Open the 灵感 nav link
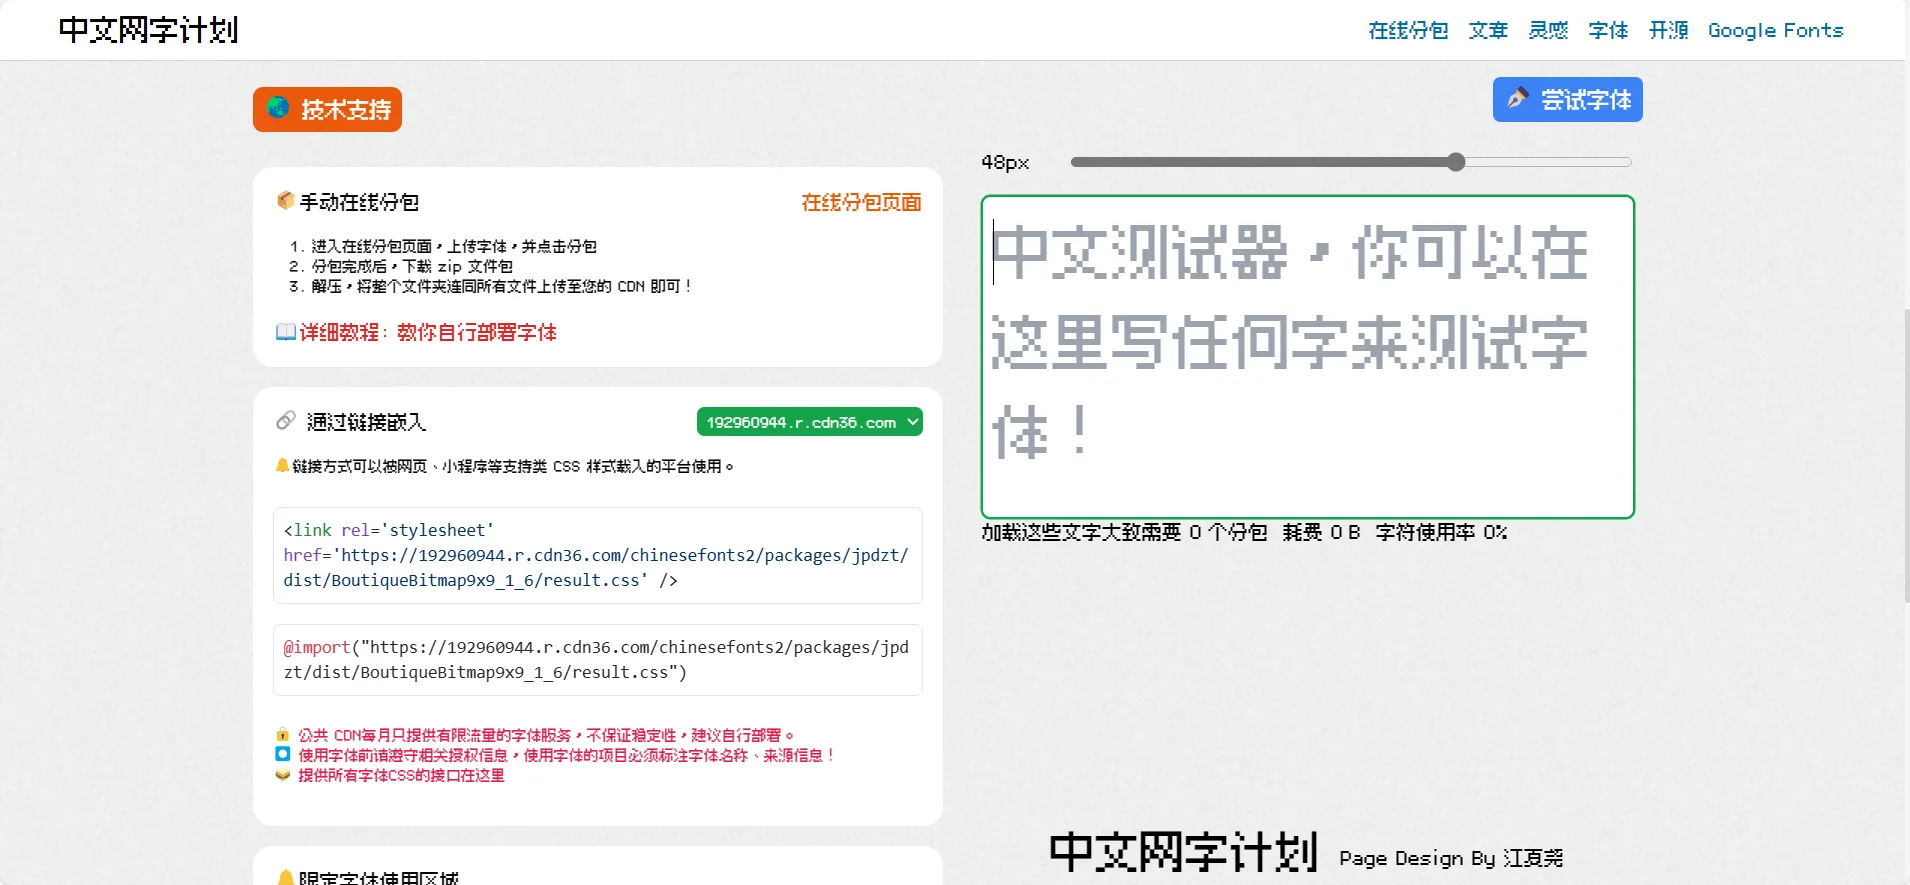Image resolution: width=1910 pixels, height=885 pixels. [1548, 30]
